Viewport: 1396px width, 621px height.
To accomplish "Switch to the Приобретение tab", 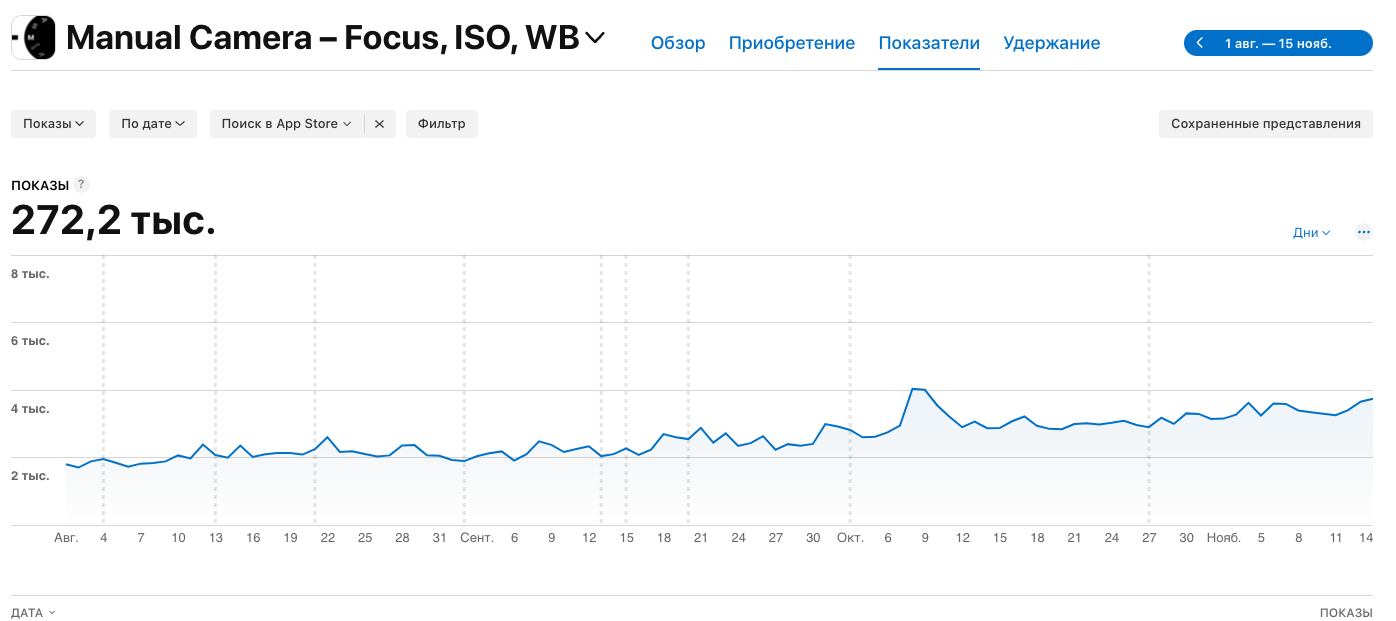I will click(x=791, y=43).
